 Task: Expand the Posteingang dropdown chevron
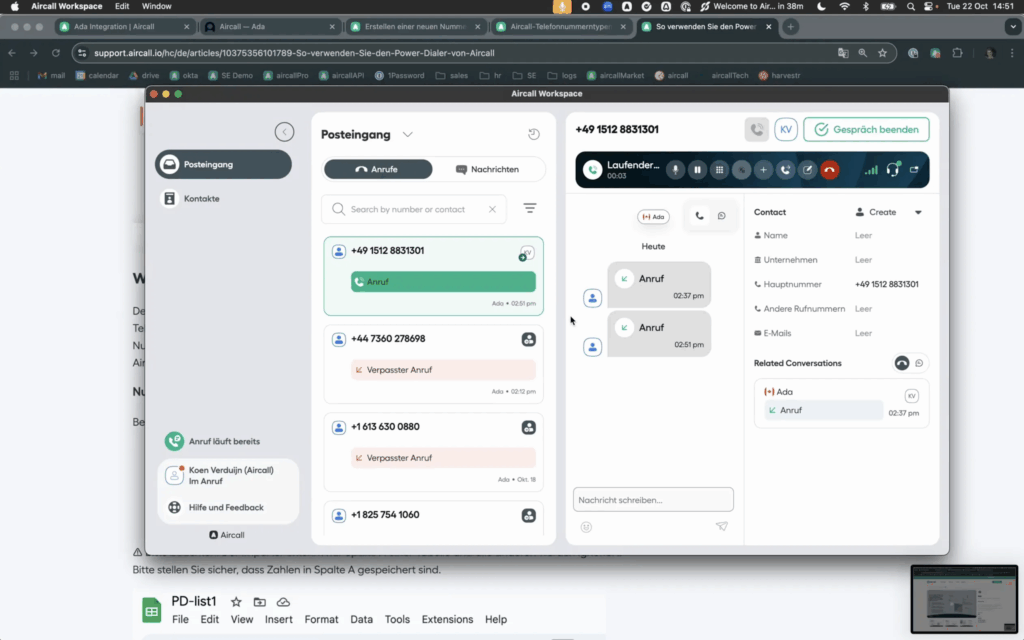[407, 135]
